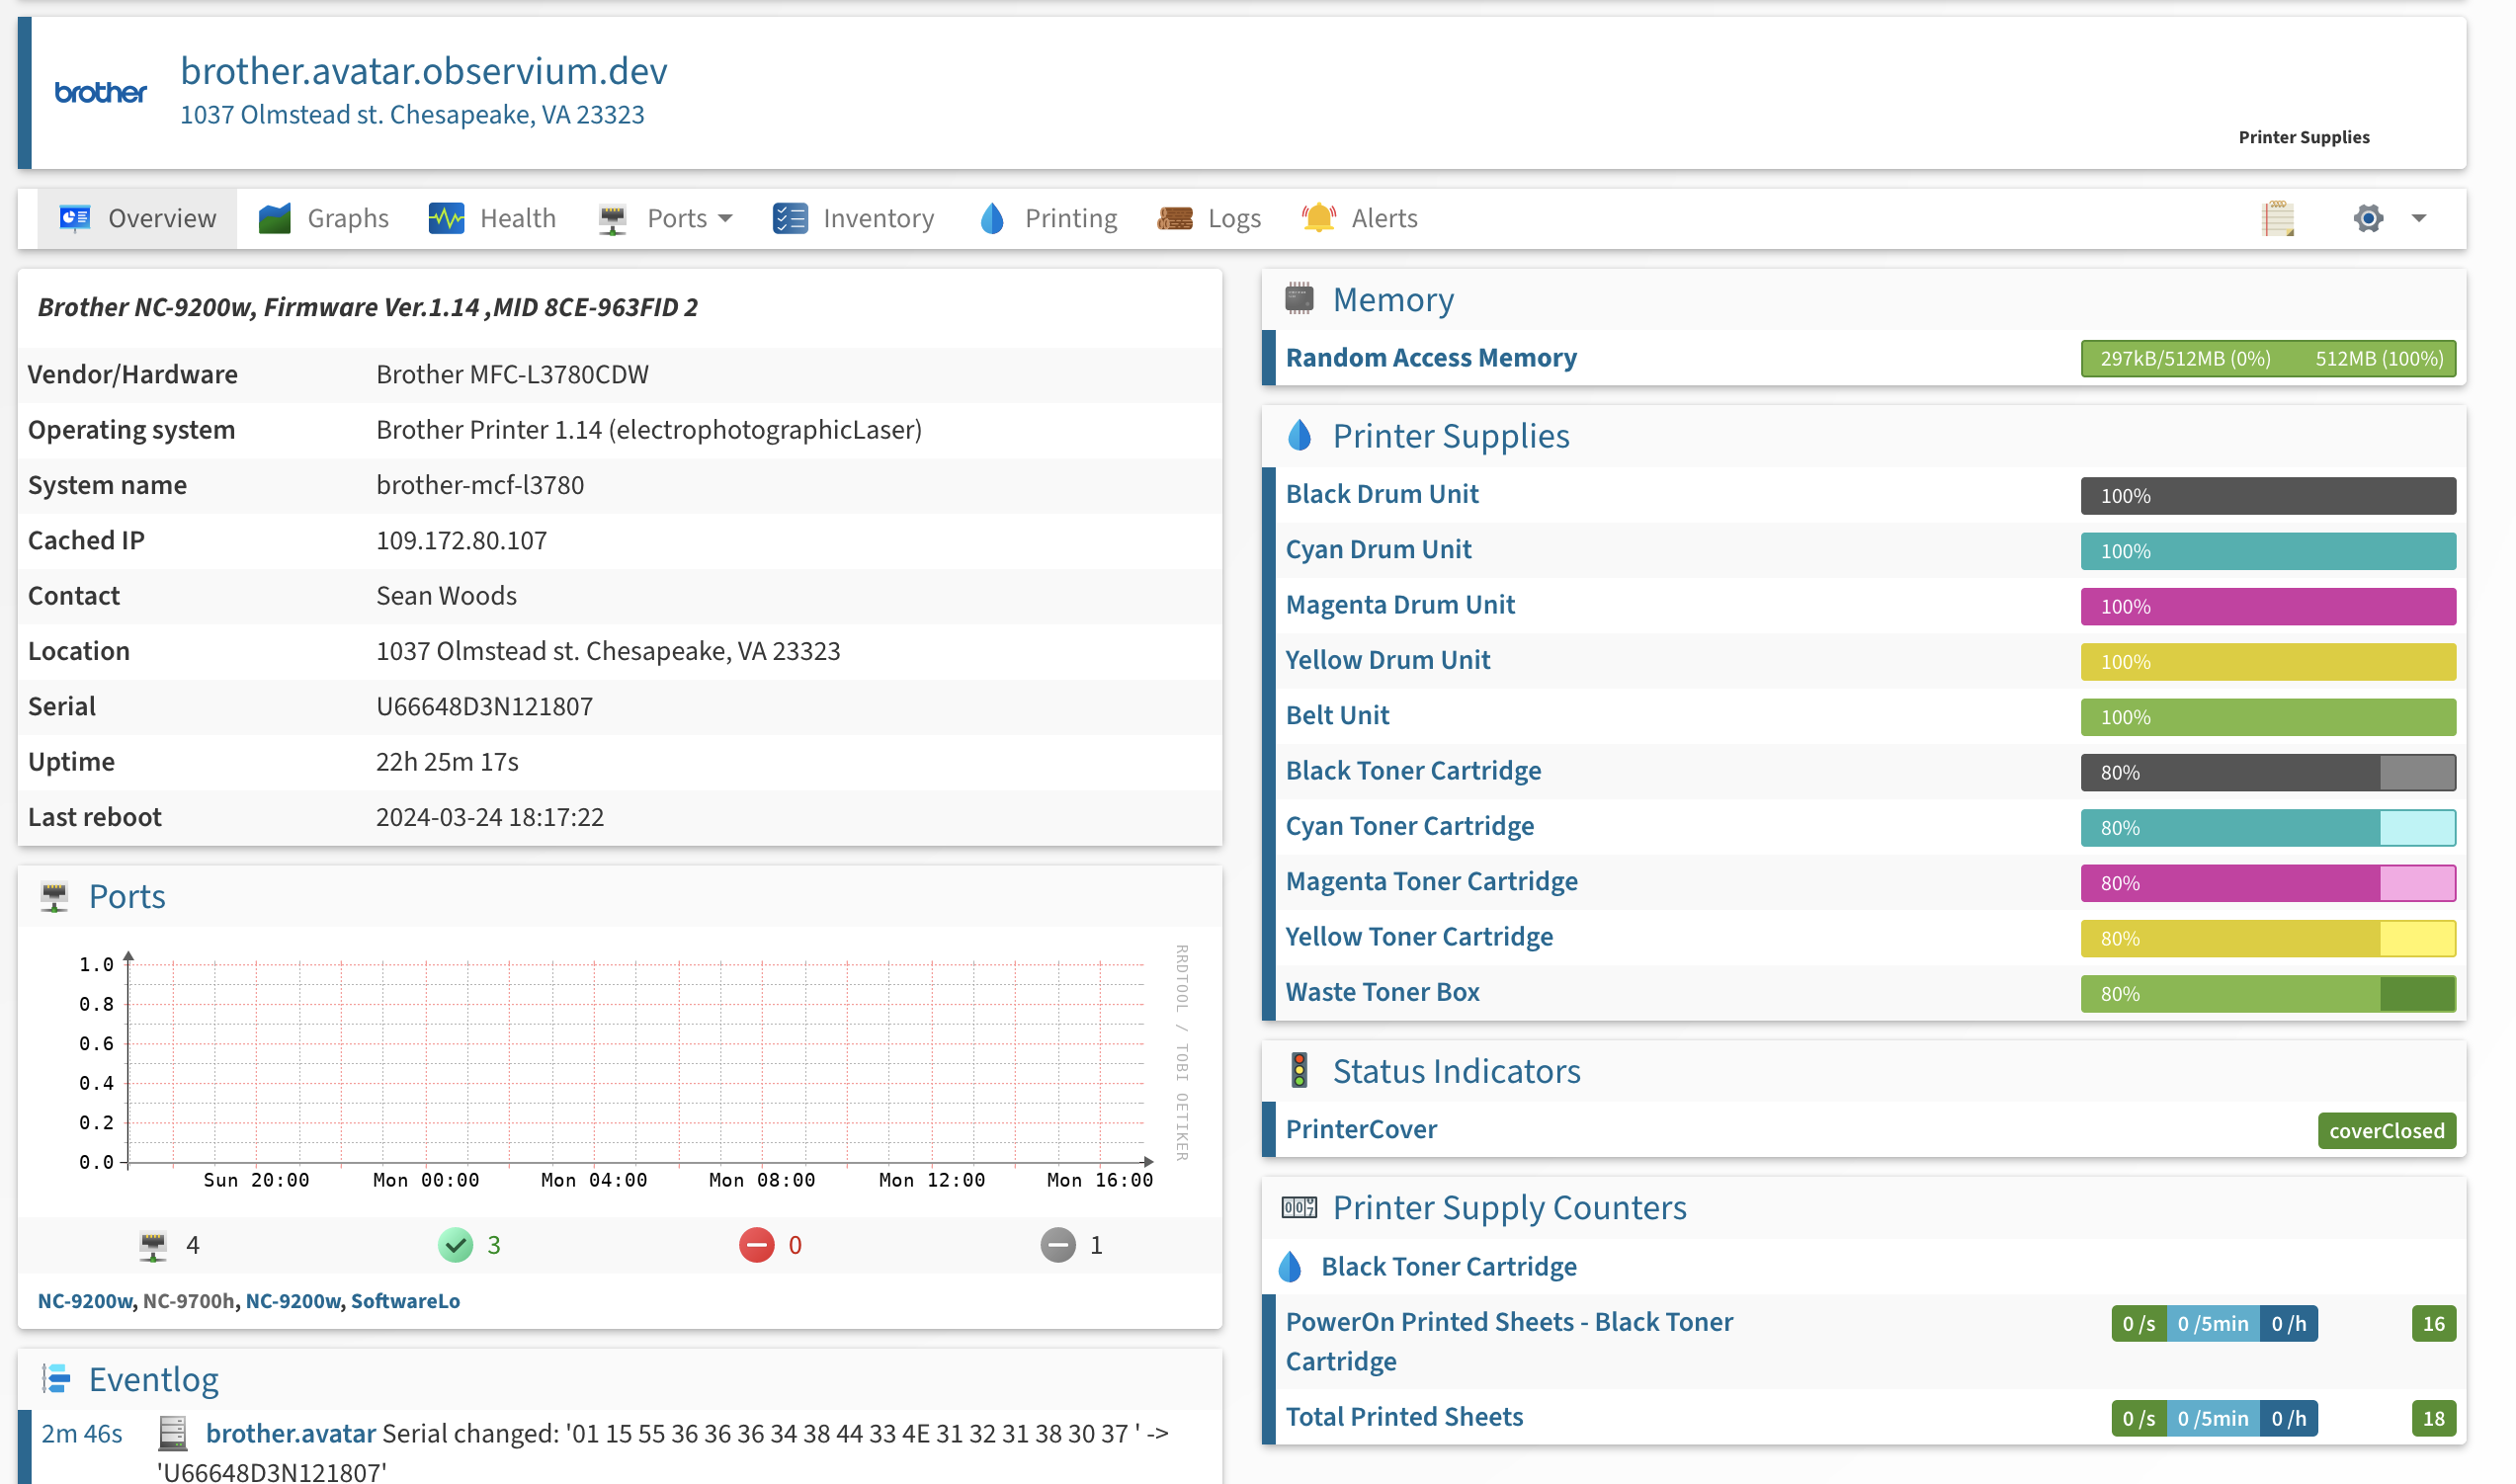The width and height of the screenshot is (2516, 1484).
Task: Open PowerOn Printed Sheets counter link
Action: click(x=1509, y=1341)
